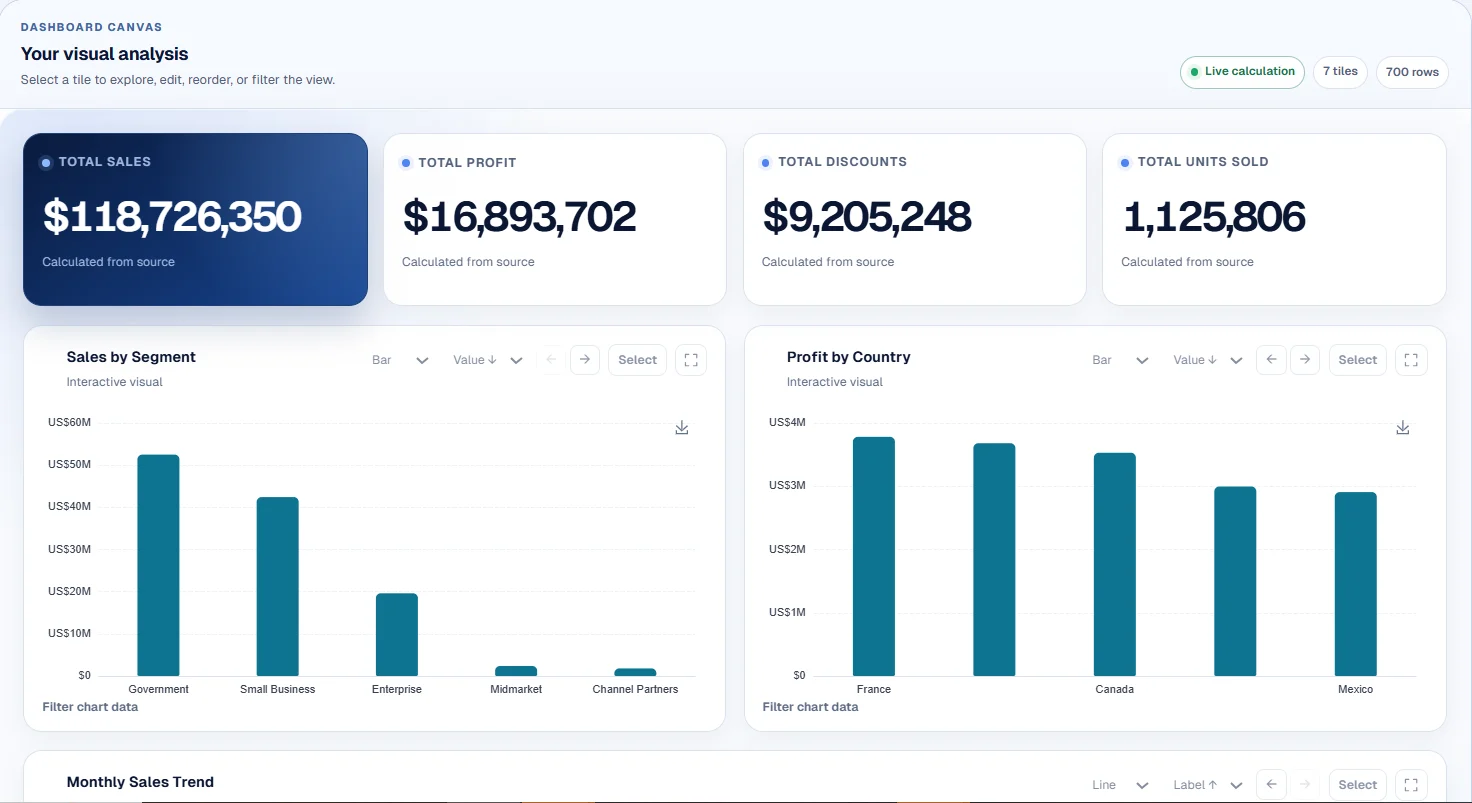This screenshot has height=803, width=1472.
Task: Move Monthly Sales Trend tile left
Action: (1271, 785)
